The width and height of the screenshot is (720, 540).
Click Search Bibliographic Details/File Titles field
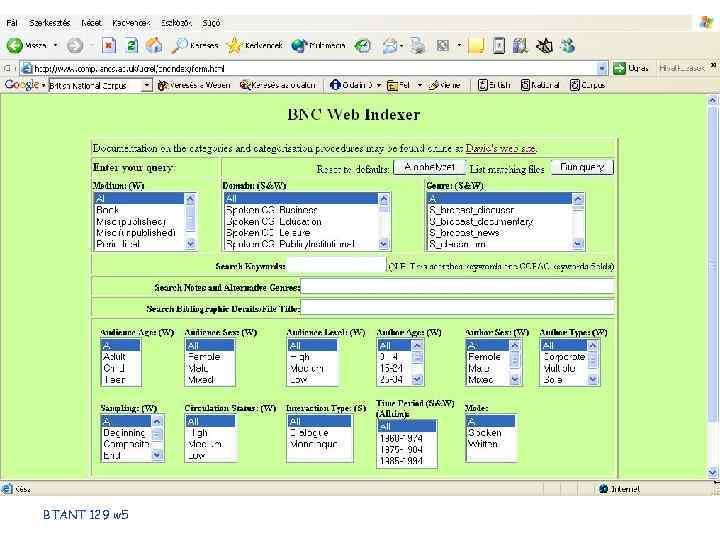coord(457,308)
